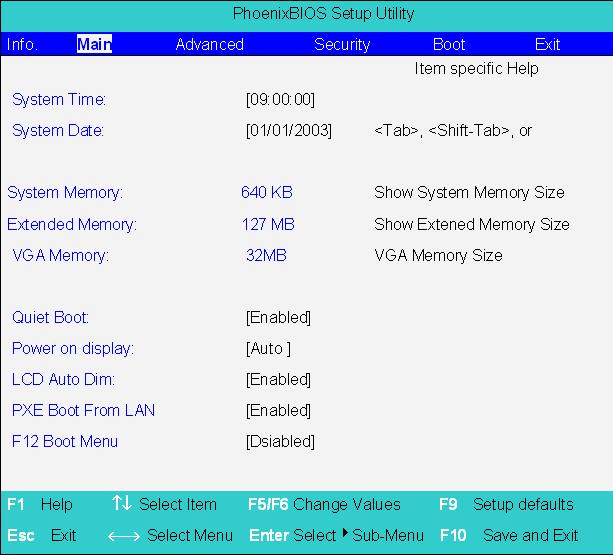Click the VGA Memory label
The height and width of the screenshot is (555, 613).
click(61, 256)
